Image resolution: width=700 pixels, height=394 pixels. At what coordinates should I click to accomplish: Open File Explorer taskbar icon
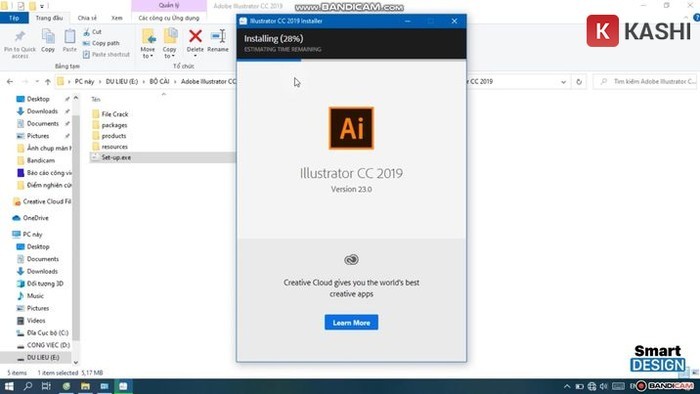coord(85,386)
